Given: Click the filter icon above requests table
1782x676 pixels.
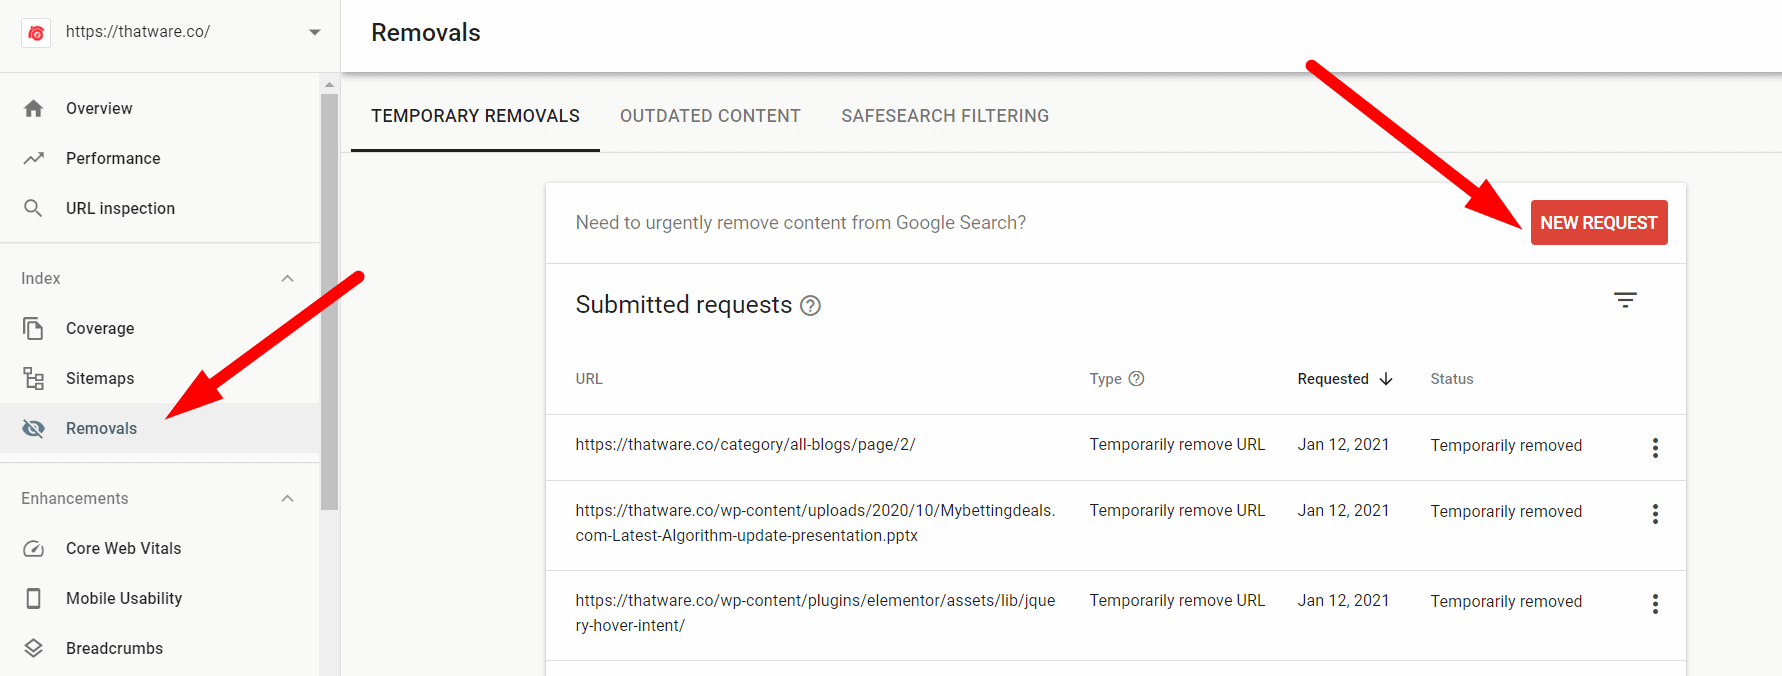Looking at the screenshot, I should (1625, 300).
